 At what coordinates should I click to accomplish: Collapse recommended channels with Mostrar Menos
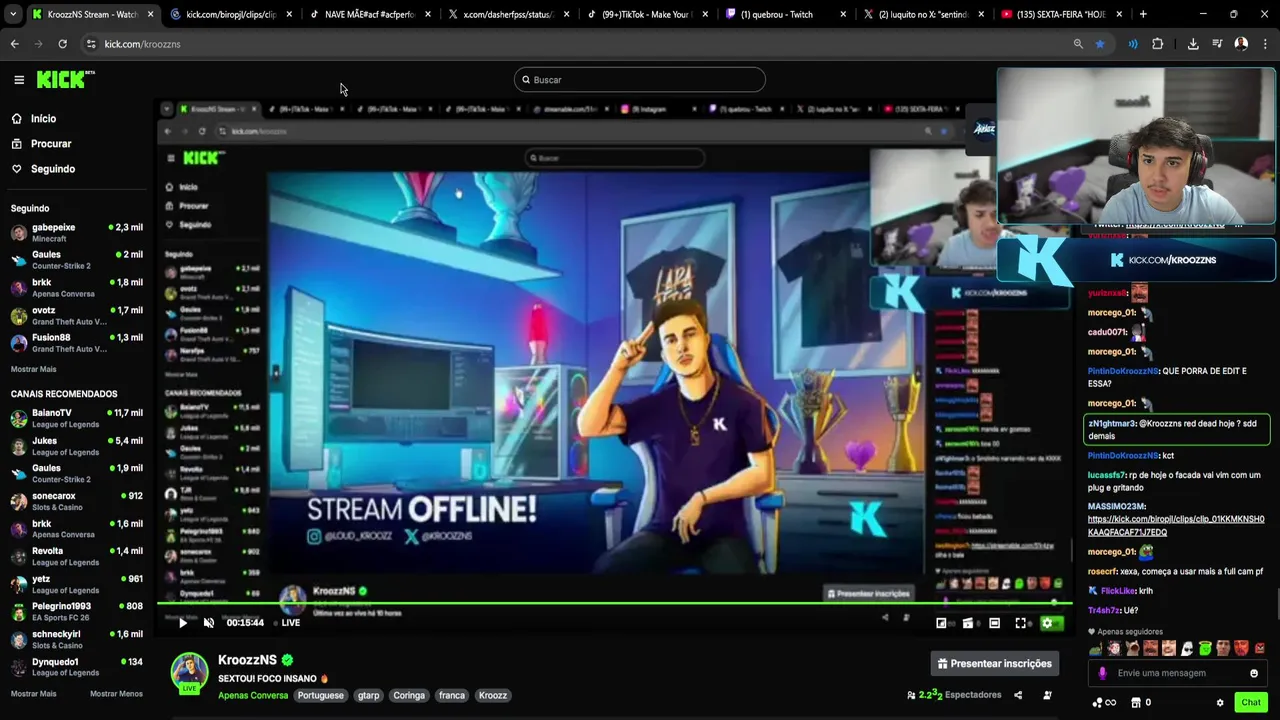[116, 694]
